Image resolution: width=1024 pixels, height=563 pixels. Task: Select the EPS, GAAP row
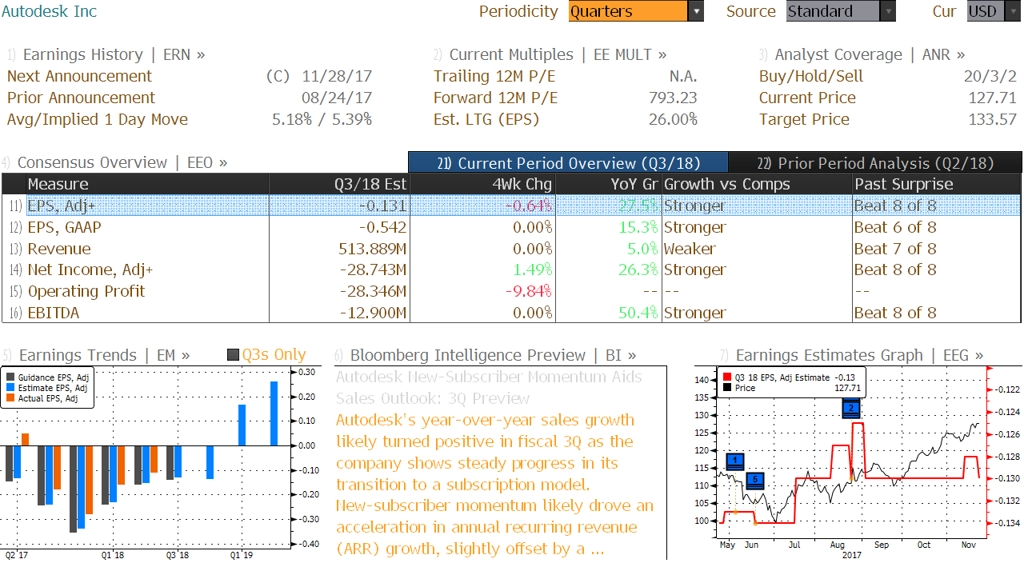[x=511, y=227]
